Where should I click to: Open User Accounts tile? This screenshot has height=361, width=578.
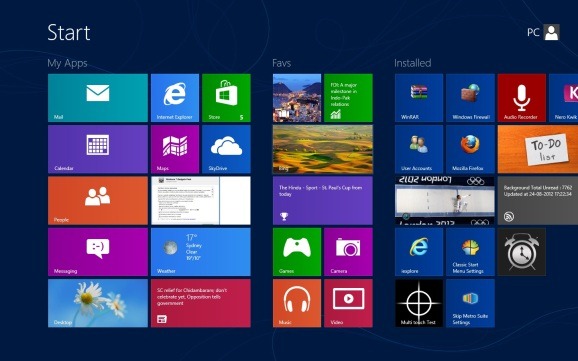tap(419, 149)
